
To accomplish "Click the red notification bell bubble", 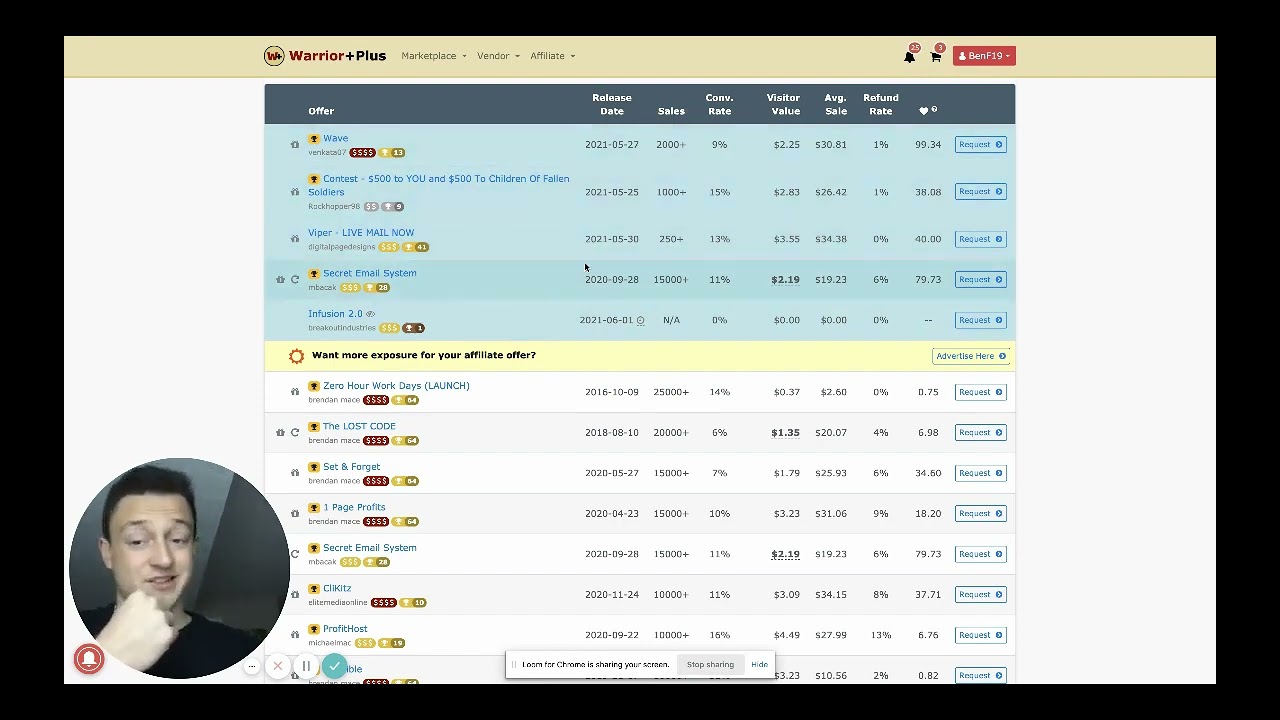I will click(x=89, y=658).
